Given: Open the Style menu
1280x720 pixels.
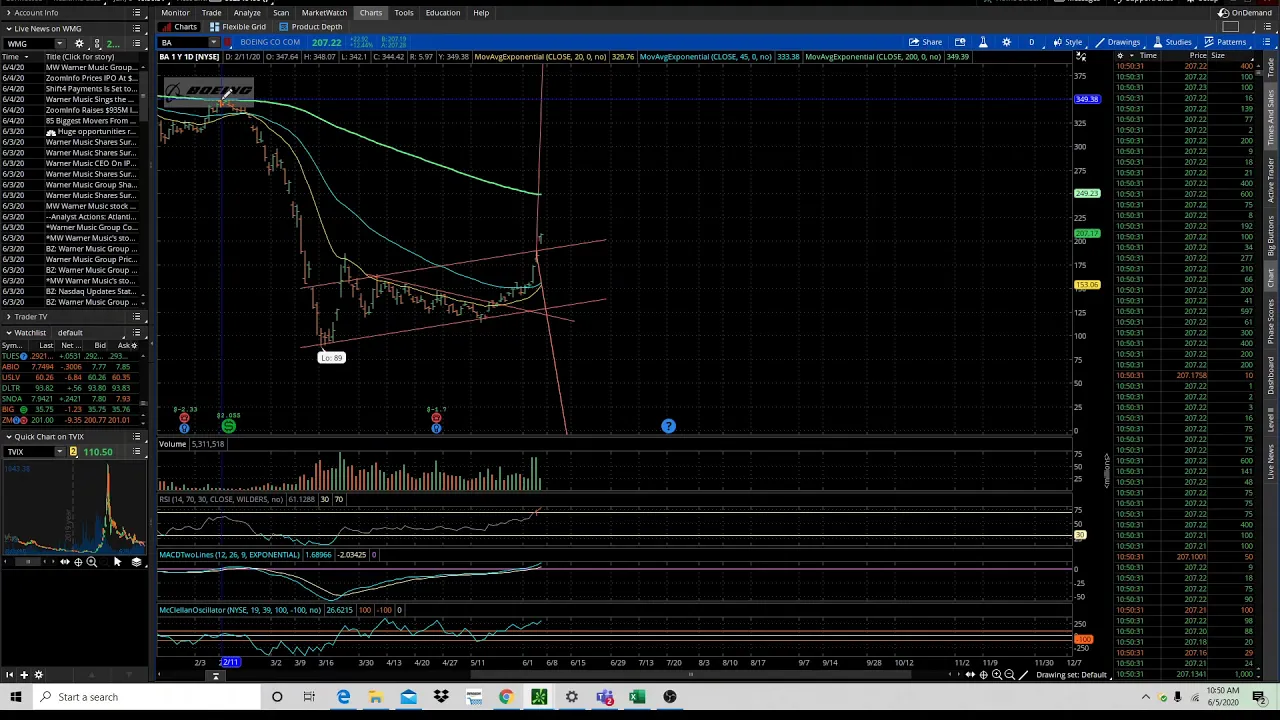Looking at the screenshot, I should (x=1067, y=42).
